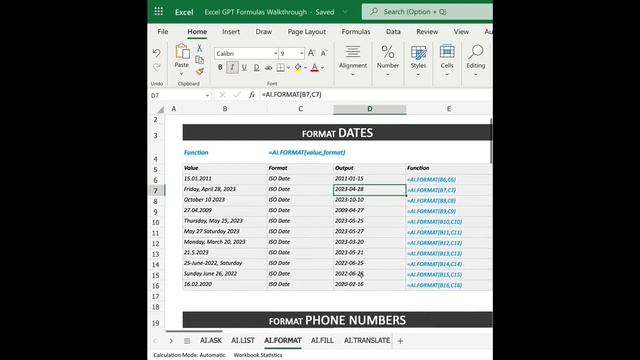
Task: Click the next sheet arrow
Action: point(171,341)
